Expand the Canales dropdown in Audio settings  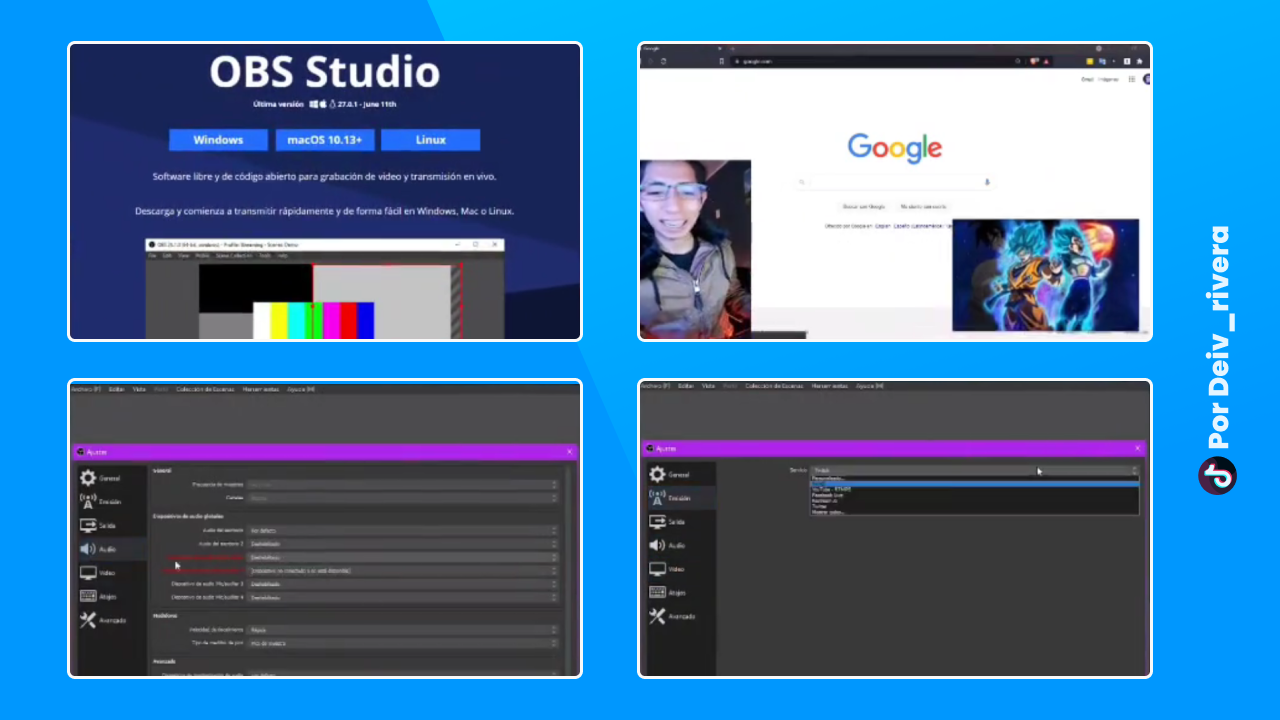[402, 497]
